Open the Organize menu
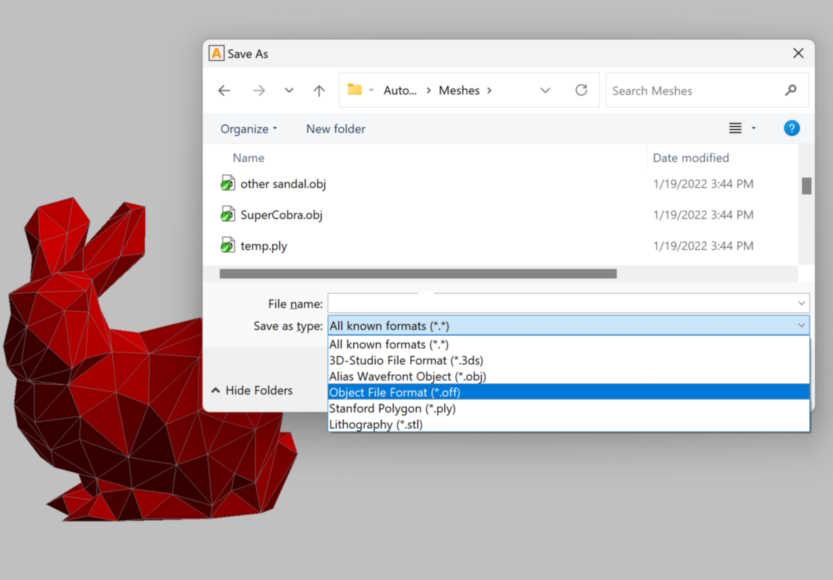The height and width of the screenshot is (580, 833). [x=248, y=129]
